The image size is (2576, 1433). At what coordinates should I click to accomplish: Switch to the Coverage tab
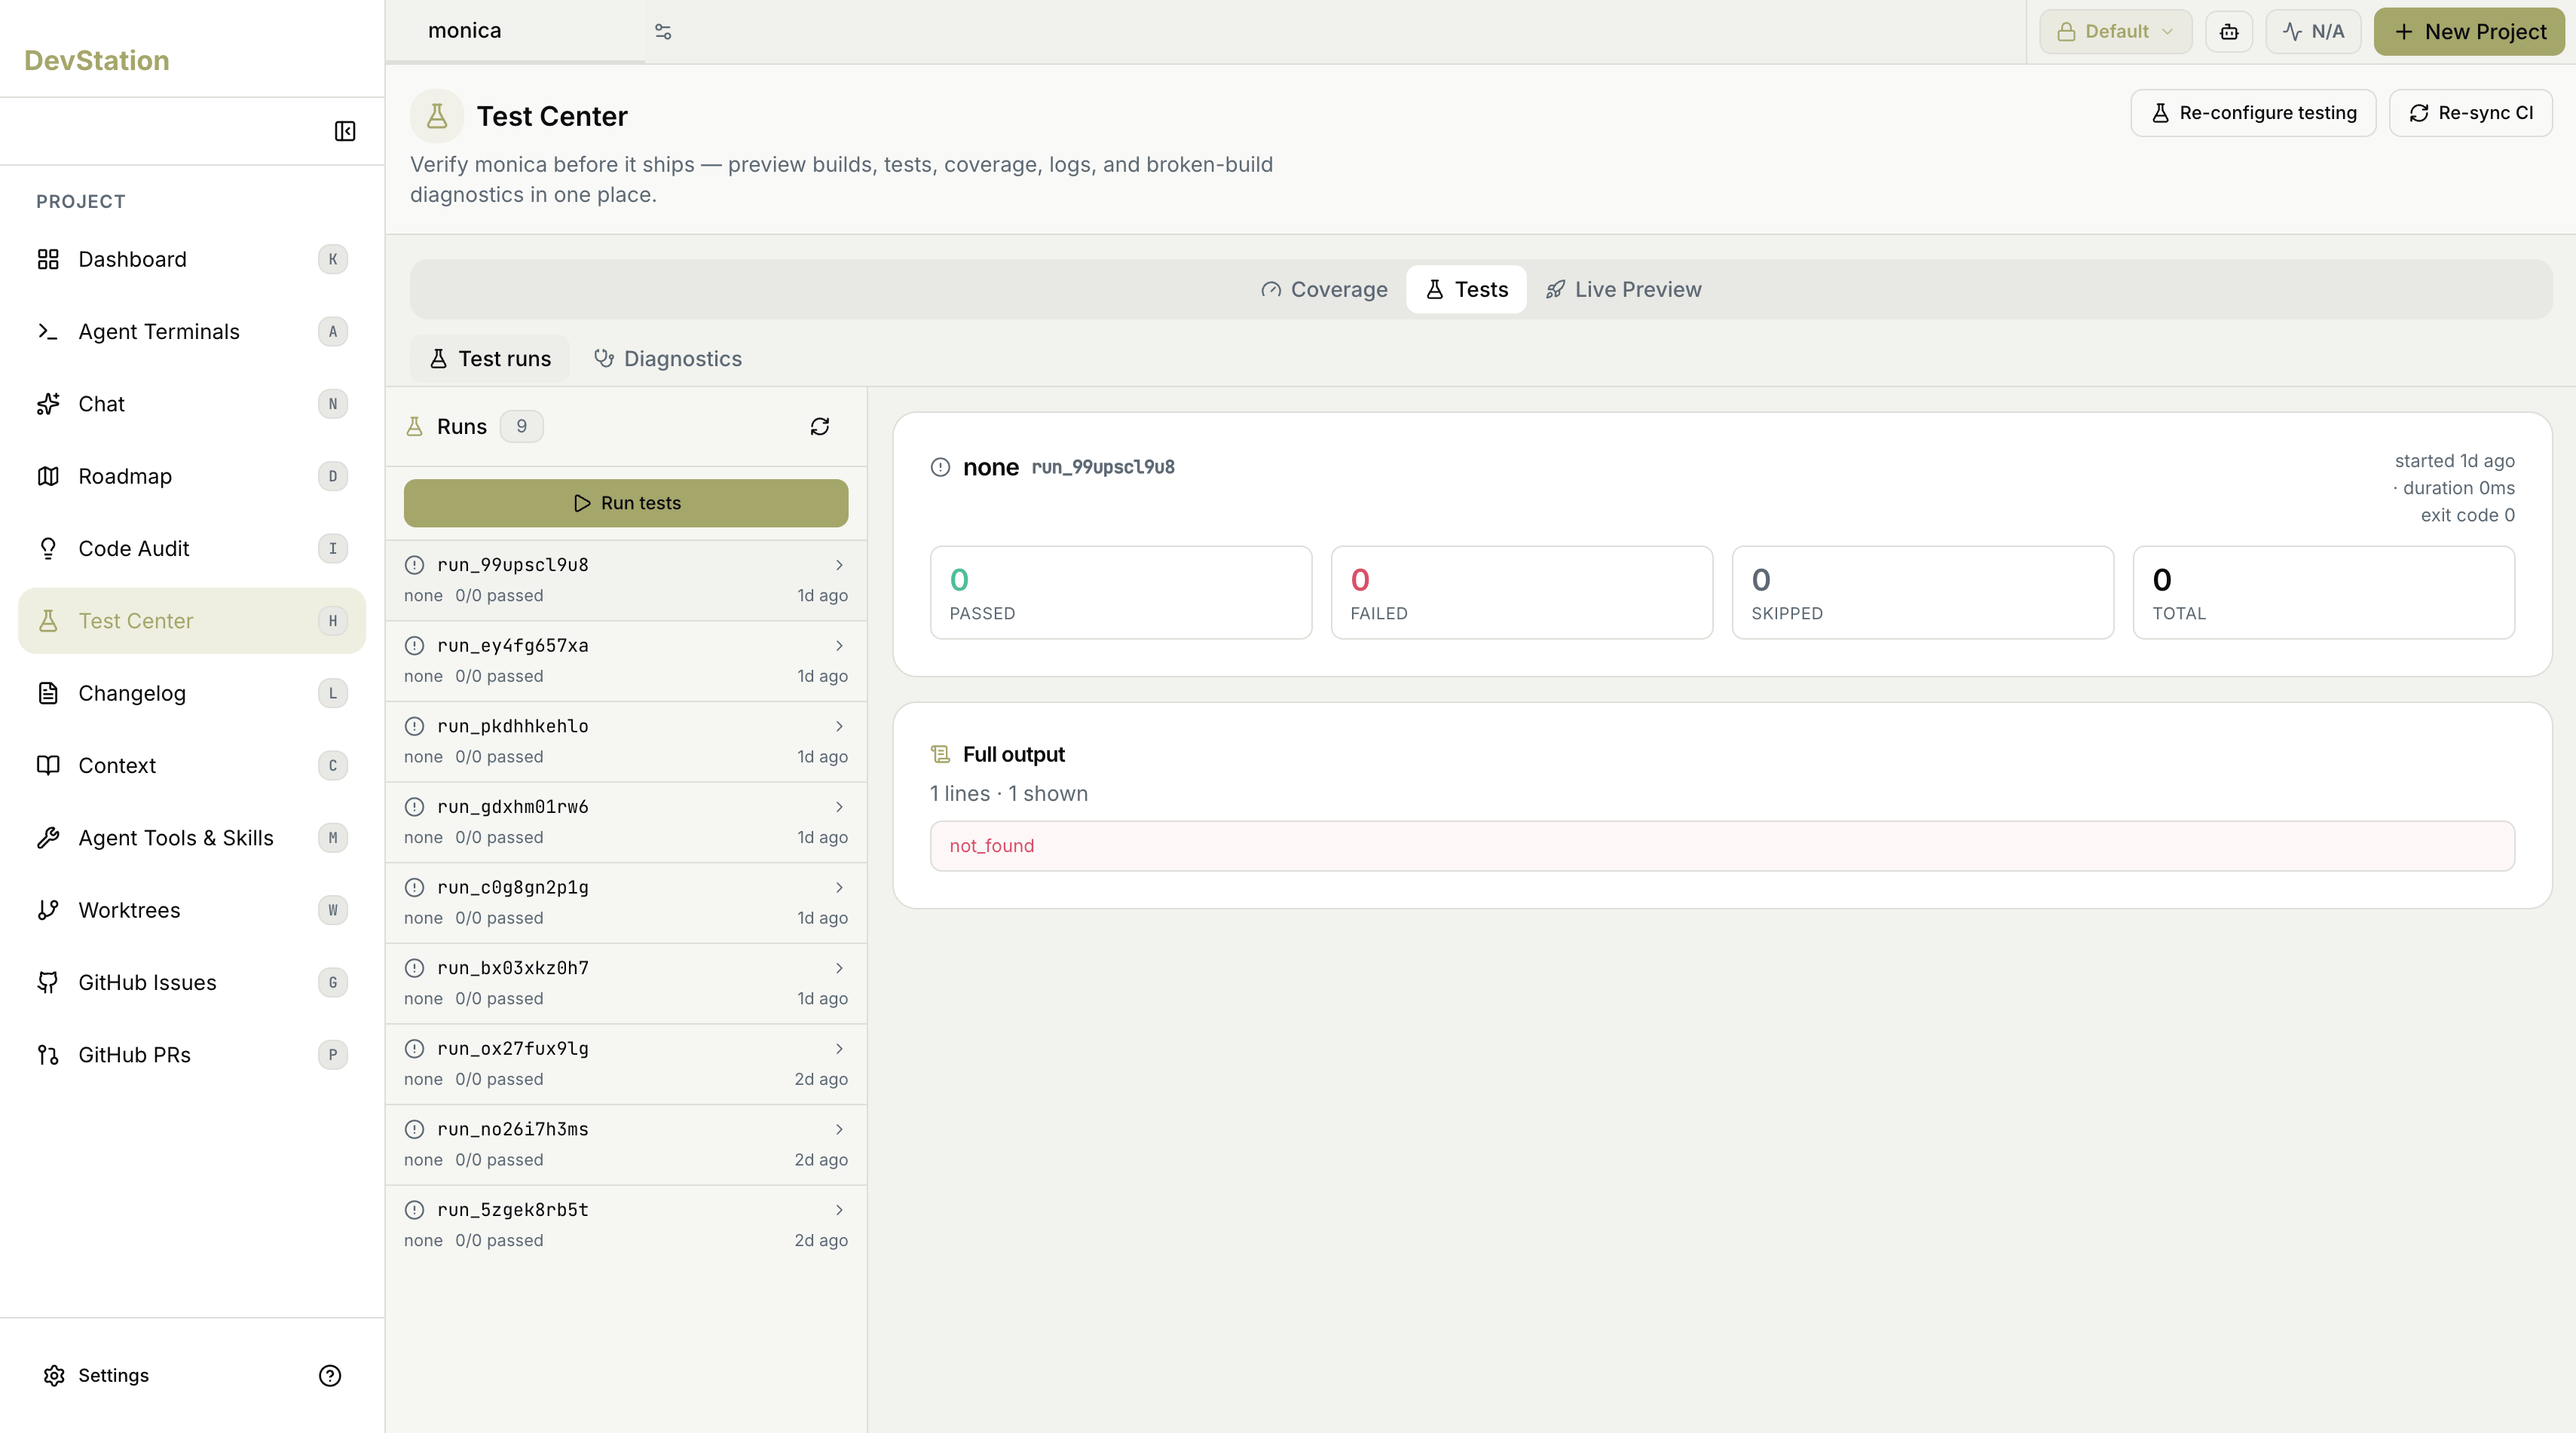(x=1324, y=290)
